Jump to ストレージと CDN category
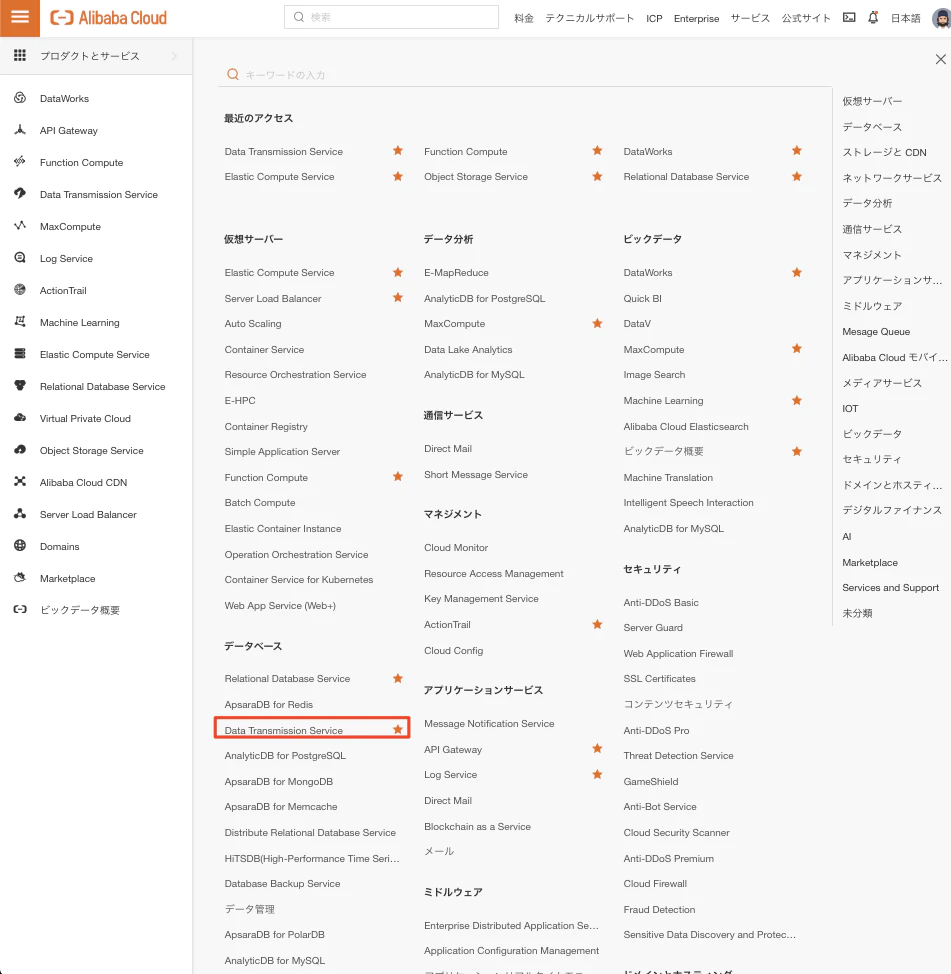This screenshot has height=974, width=951. 884,152
